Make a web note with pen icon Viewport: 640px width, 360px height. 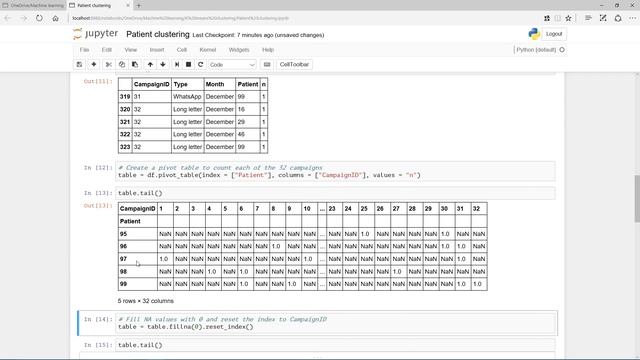[603, 18]
